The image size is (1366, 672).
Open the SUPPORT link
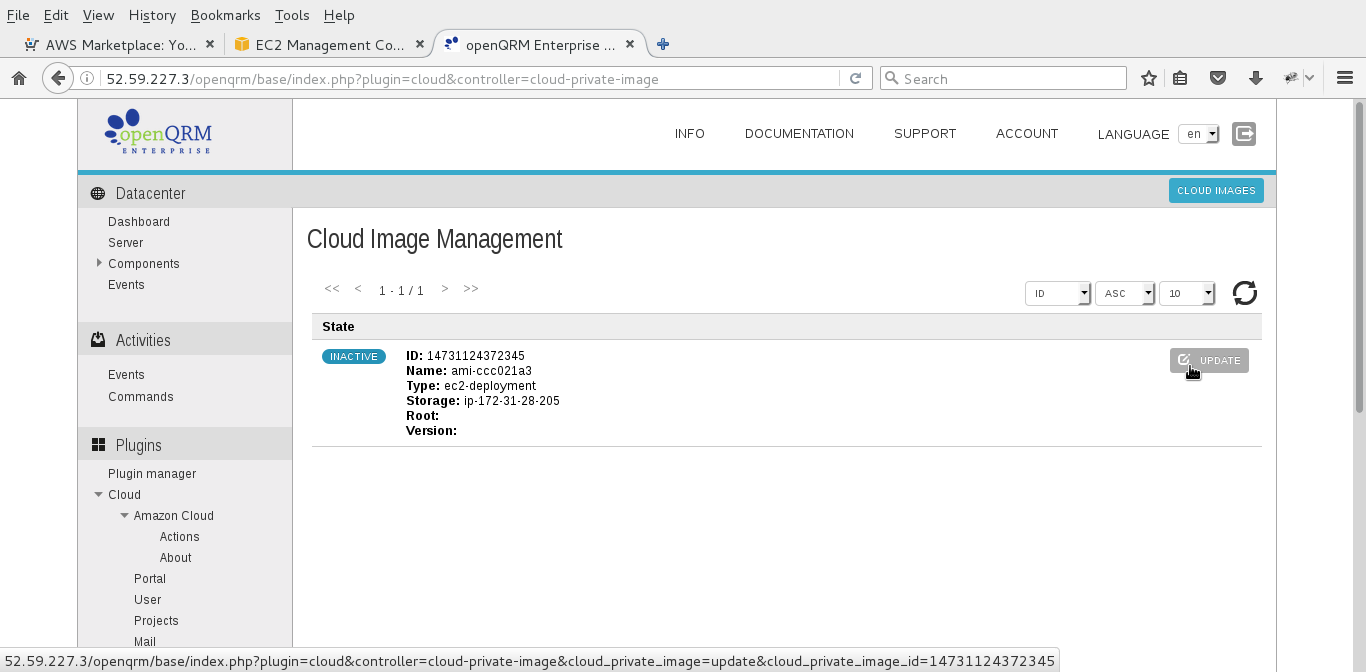[x=925, y=133]
